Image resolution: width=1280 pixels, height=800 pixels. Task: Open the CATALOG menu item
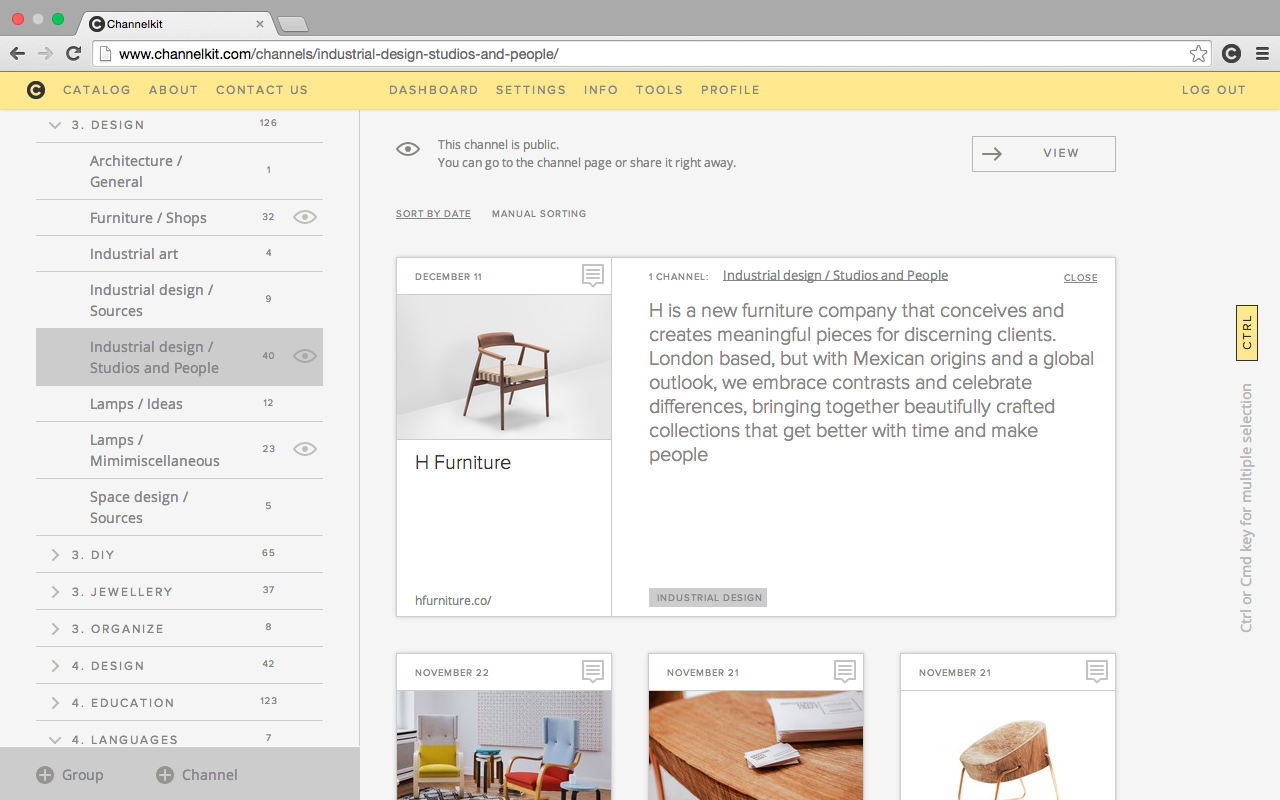point(97,90)
